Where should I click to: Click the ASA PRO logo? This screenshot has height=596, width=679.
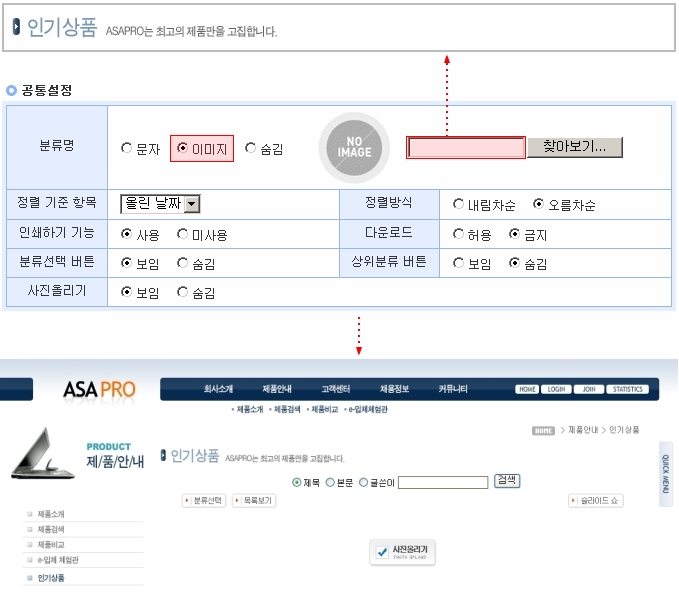tap(98, 389)
